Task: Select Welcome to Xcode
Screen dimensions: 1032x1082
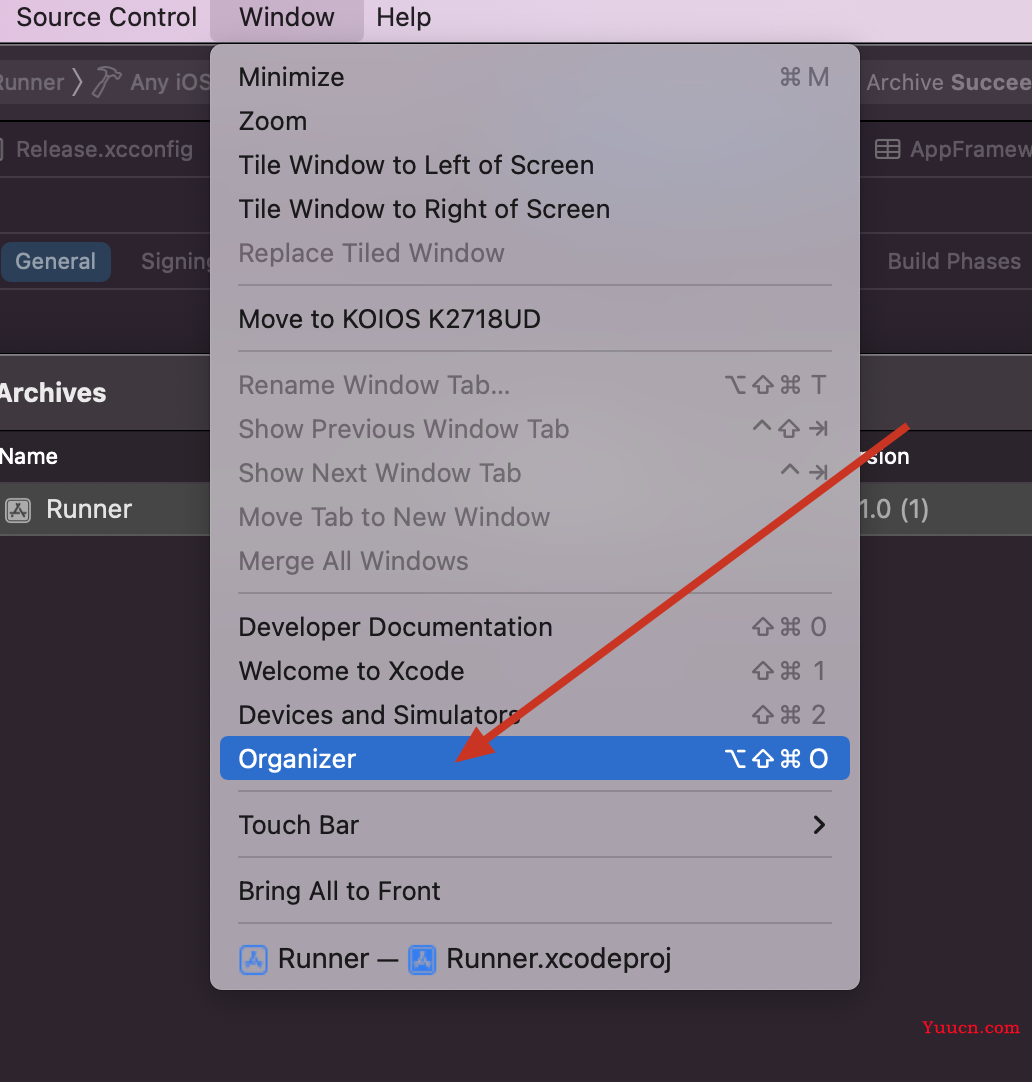Action: pos(535,671)
